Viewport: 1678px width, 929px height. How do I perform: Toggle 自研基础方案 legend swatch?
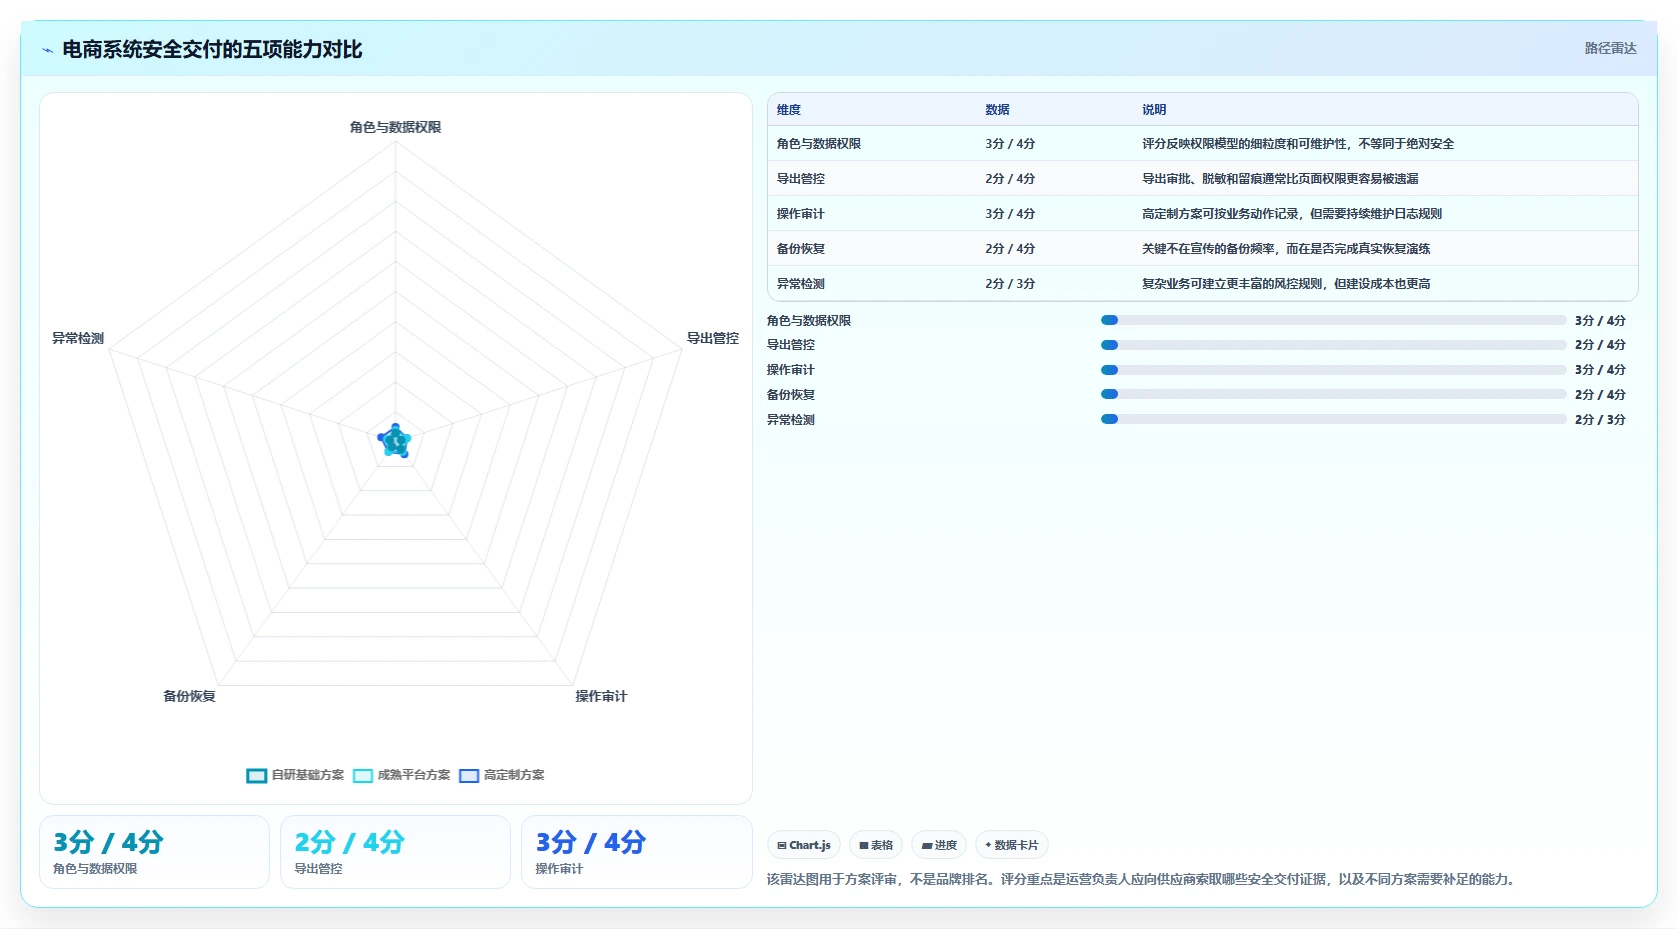[257, 775]
